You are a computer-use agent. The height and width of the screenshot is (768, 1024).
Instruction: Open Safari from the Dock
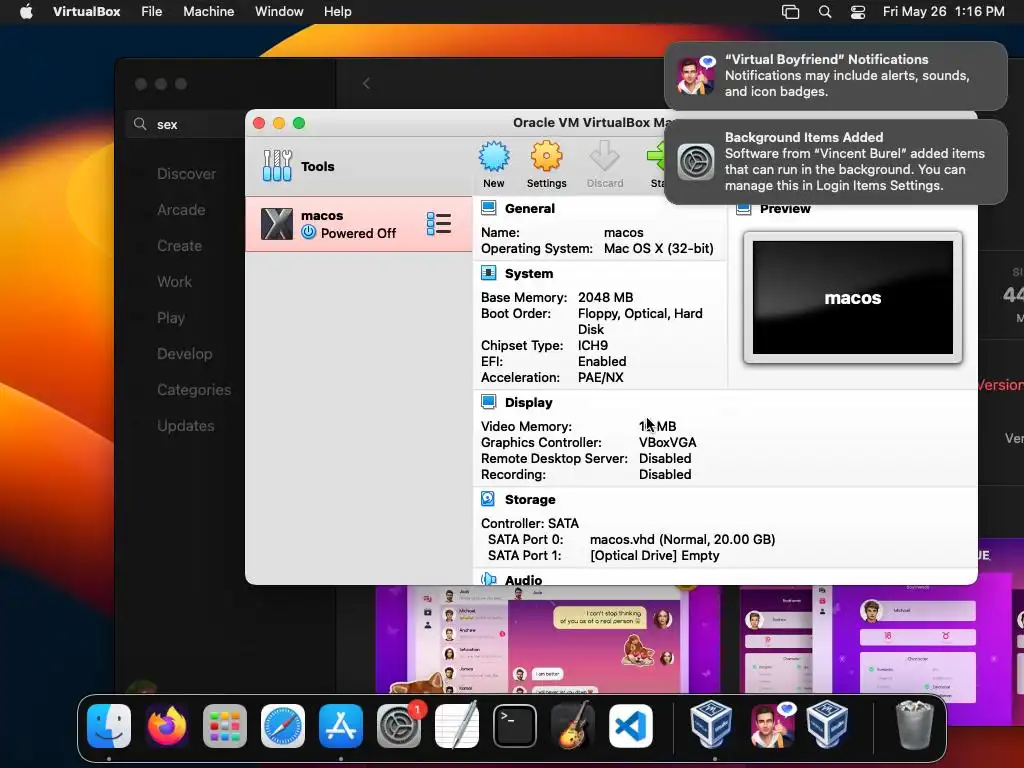click(x=283, y=726)
